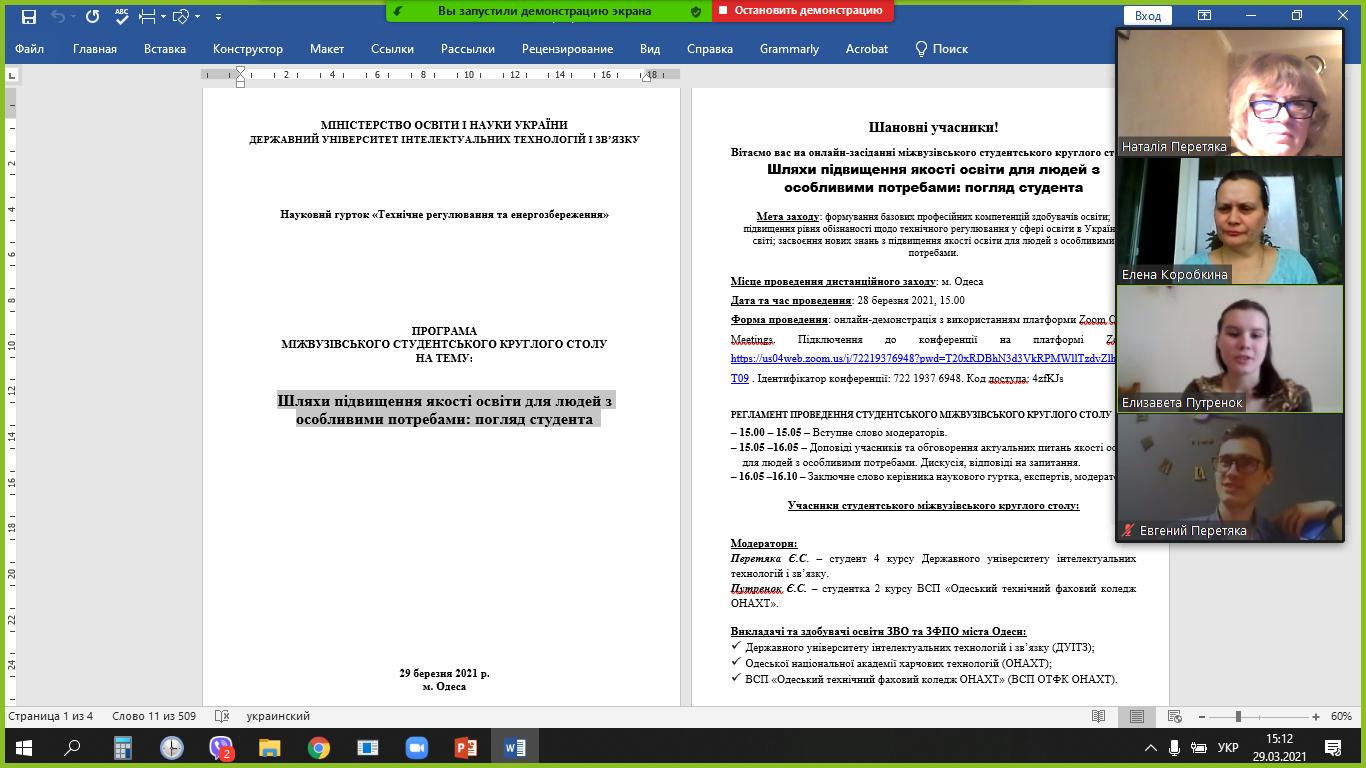
Task: Run the ABC spelling check icon
Action: click(x=121, y=16)
